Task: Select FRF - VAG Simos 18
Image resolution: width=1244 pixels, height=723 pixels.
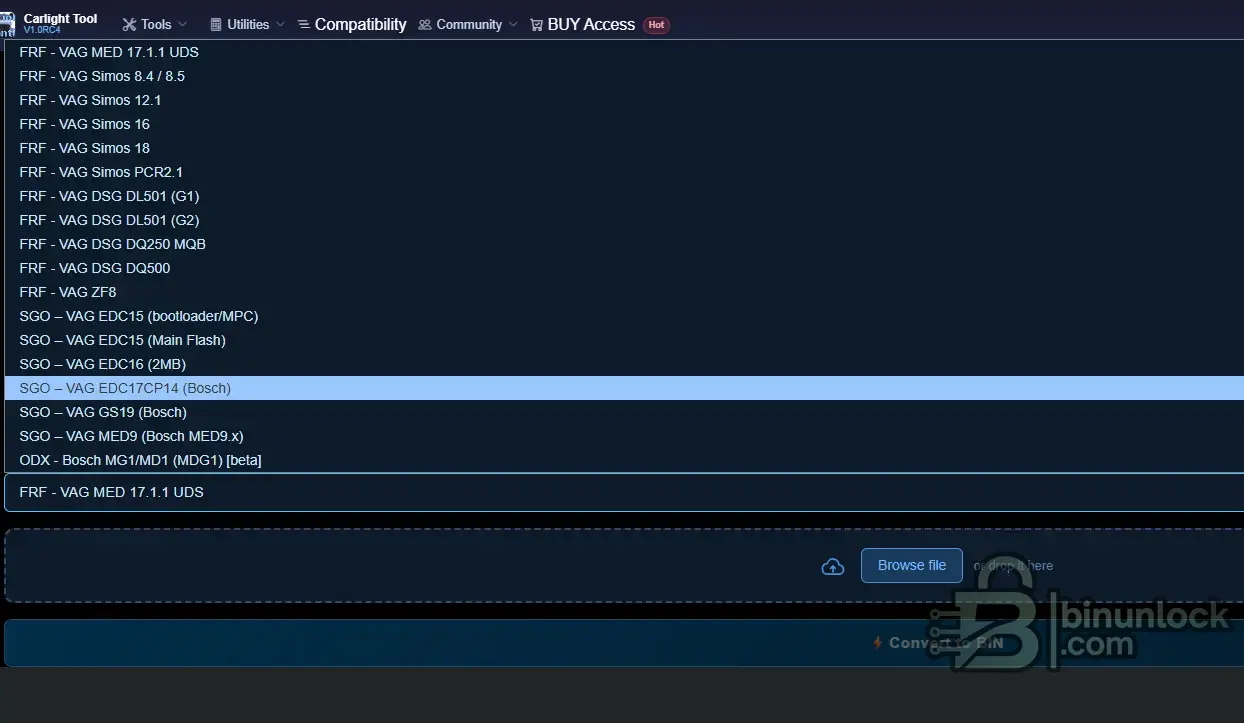Action: pos(624,148)
